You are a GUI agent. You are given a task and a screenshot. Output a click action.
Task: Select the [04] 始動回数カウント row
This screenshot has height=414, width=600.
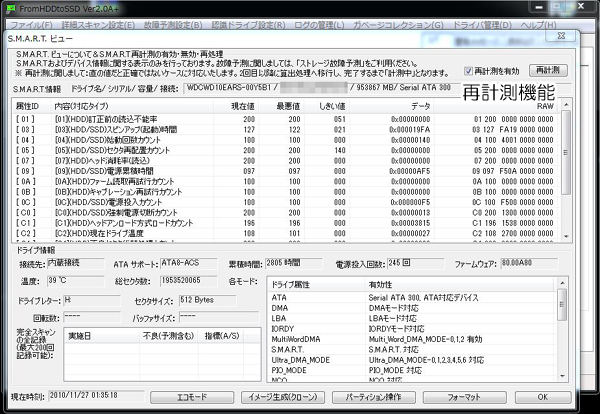click(285, 140)
